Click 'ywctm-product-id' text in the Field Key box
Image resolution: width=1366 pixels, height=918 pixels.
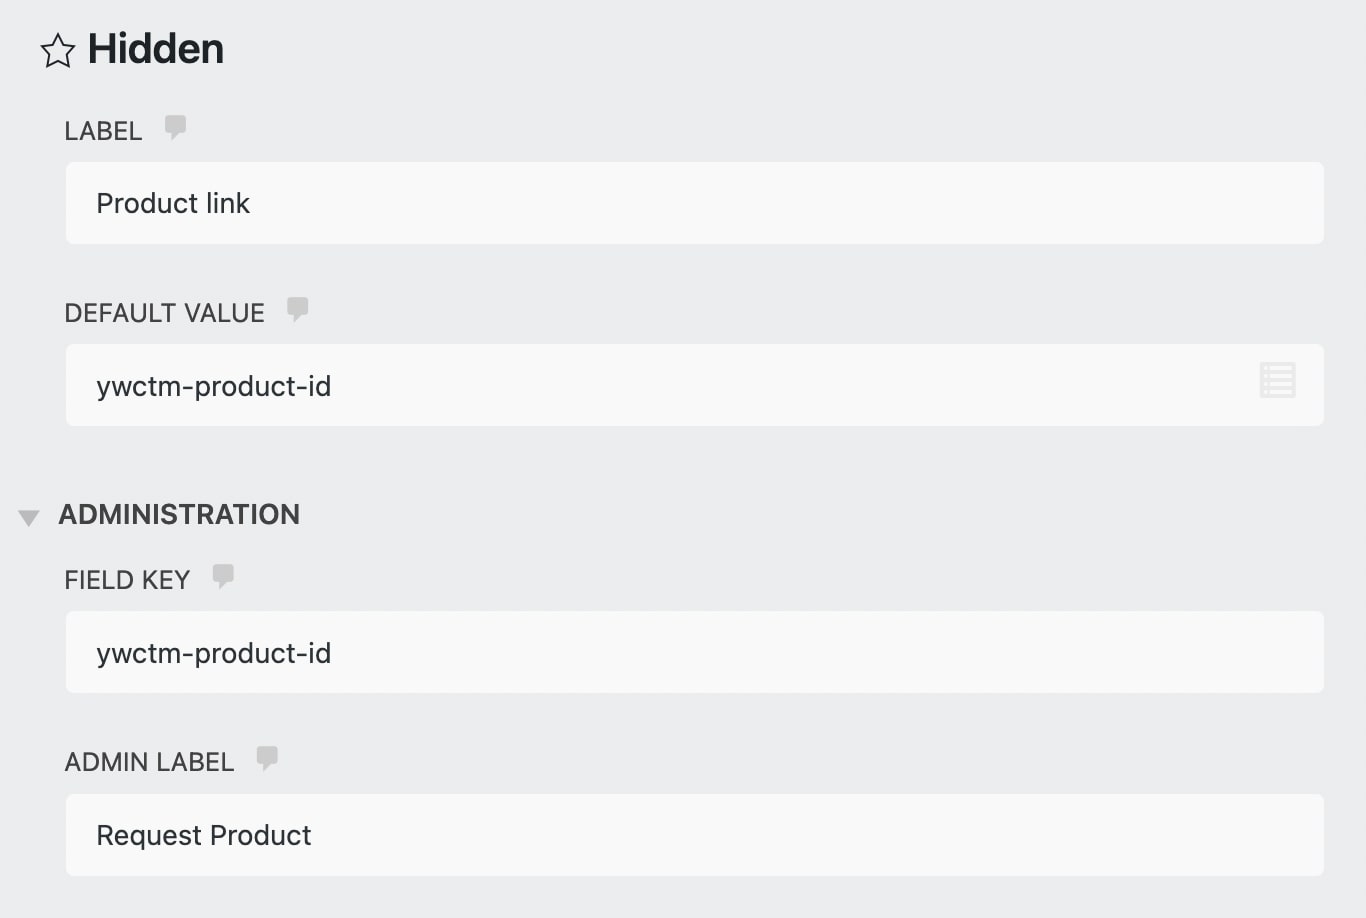point(214,653)
